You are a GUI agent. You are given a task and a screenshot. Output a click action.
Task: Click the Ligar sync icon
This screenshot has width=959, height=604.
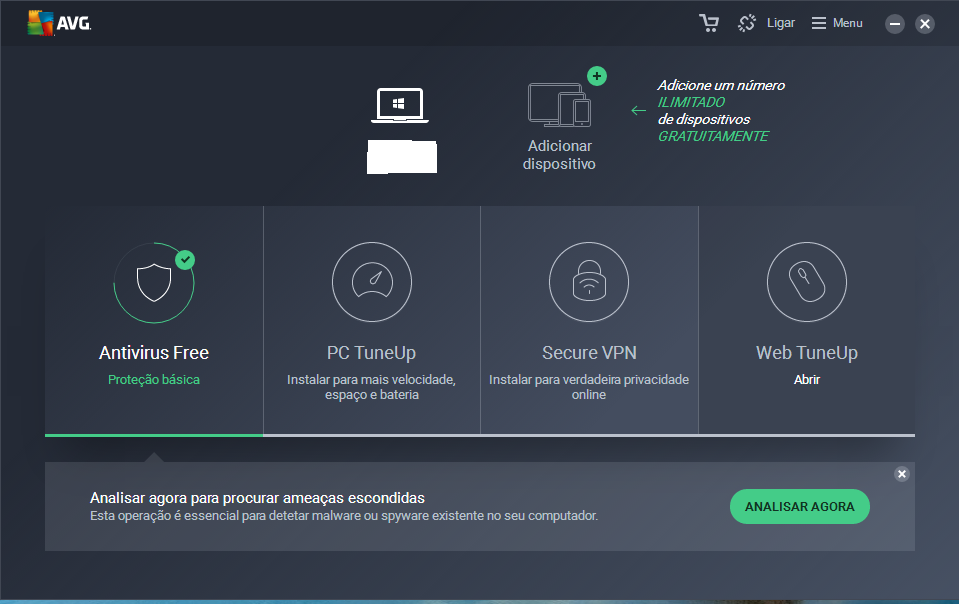pyautogui.click(x=747, y=23)
